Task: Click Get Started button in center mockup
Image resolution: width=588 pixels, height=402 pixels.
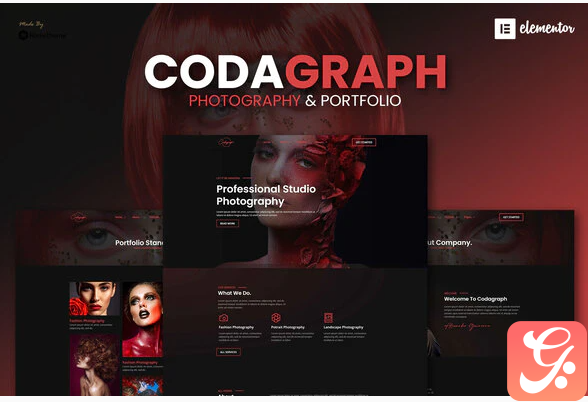Action: tap(364, 142)
